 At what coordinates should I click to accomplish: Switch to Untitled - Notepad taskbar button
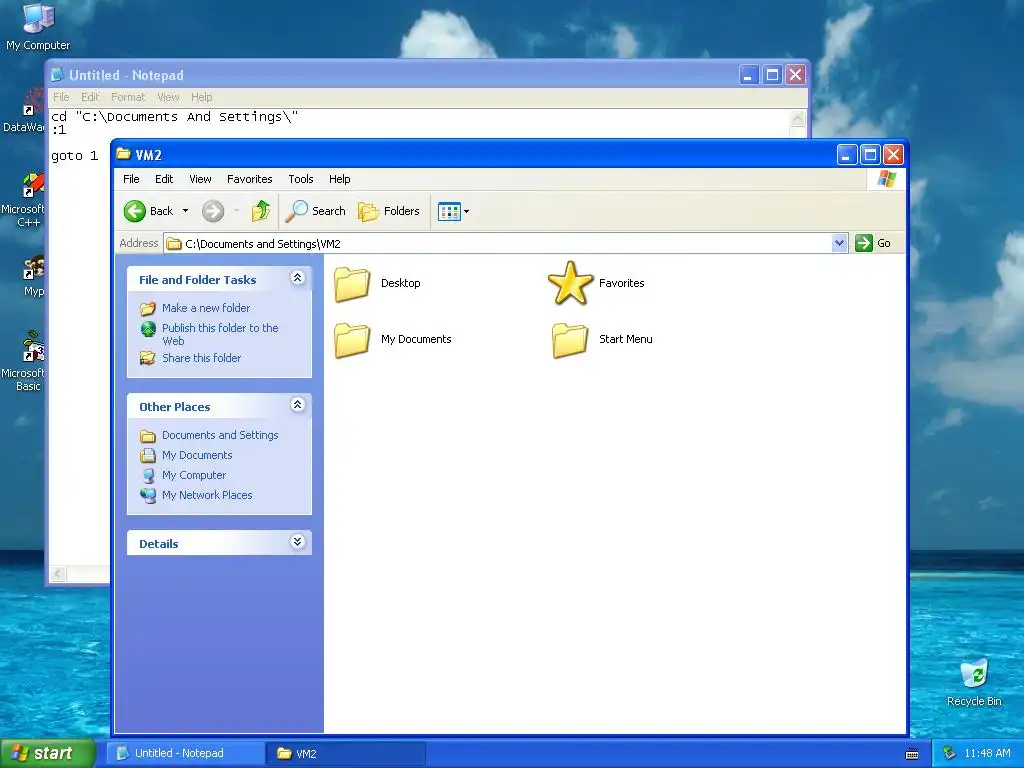click(186, 754)
